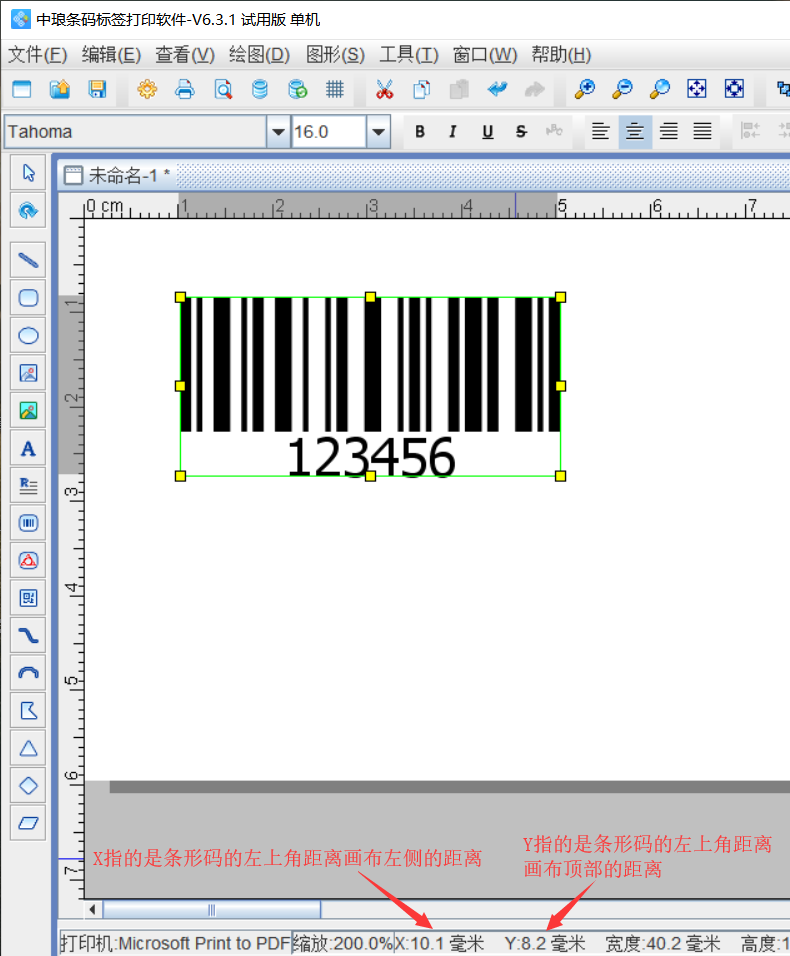This screenshot has height=956, width=790.
Task: Choose the arrow selection tool
Action: click(x=28, y=173)
